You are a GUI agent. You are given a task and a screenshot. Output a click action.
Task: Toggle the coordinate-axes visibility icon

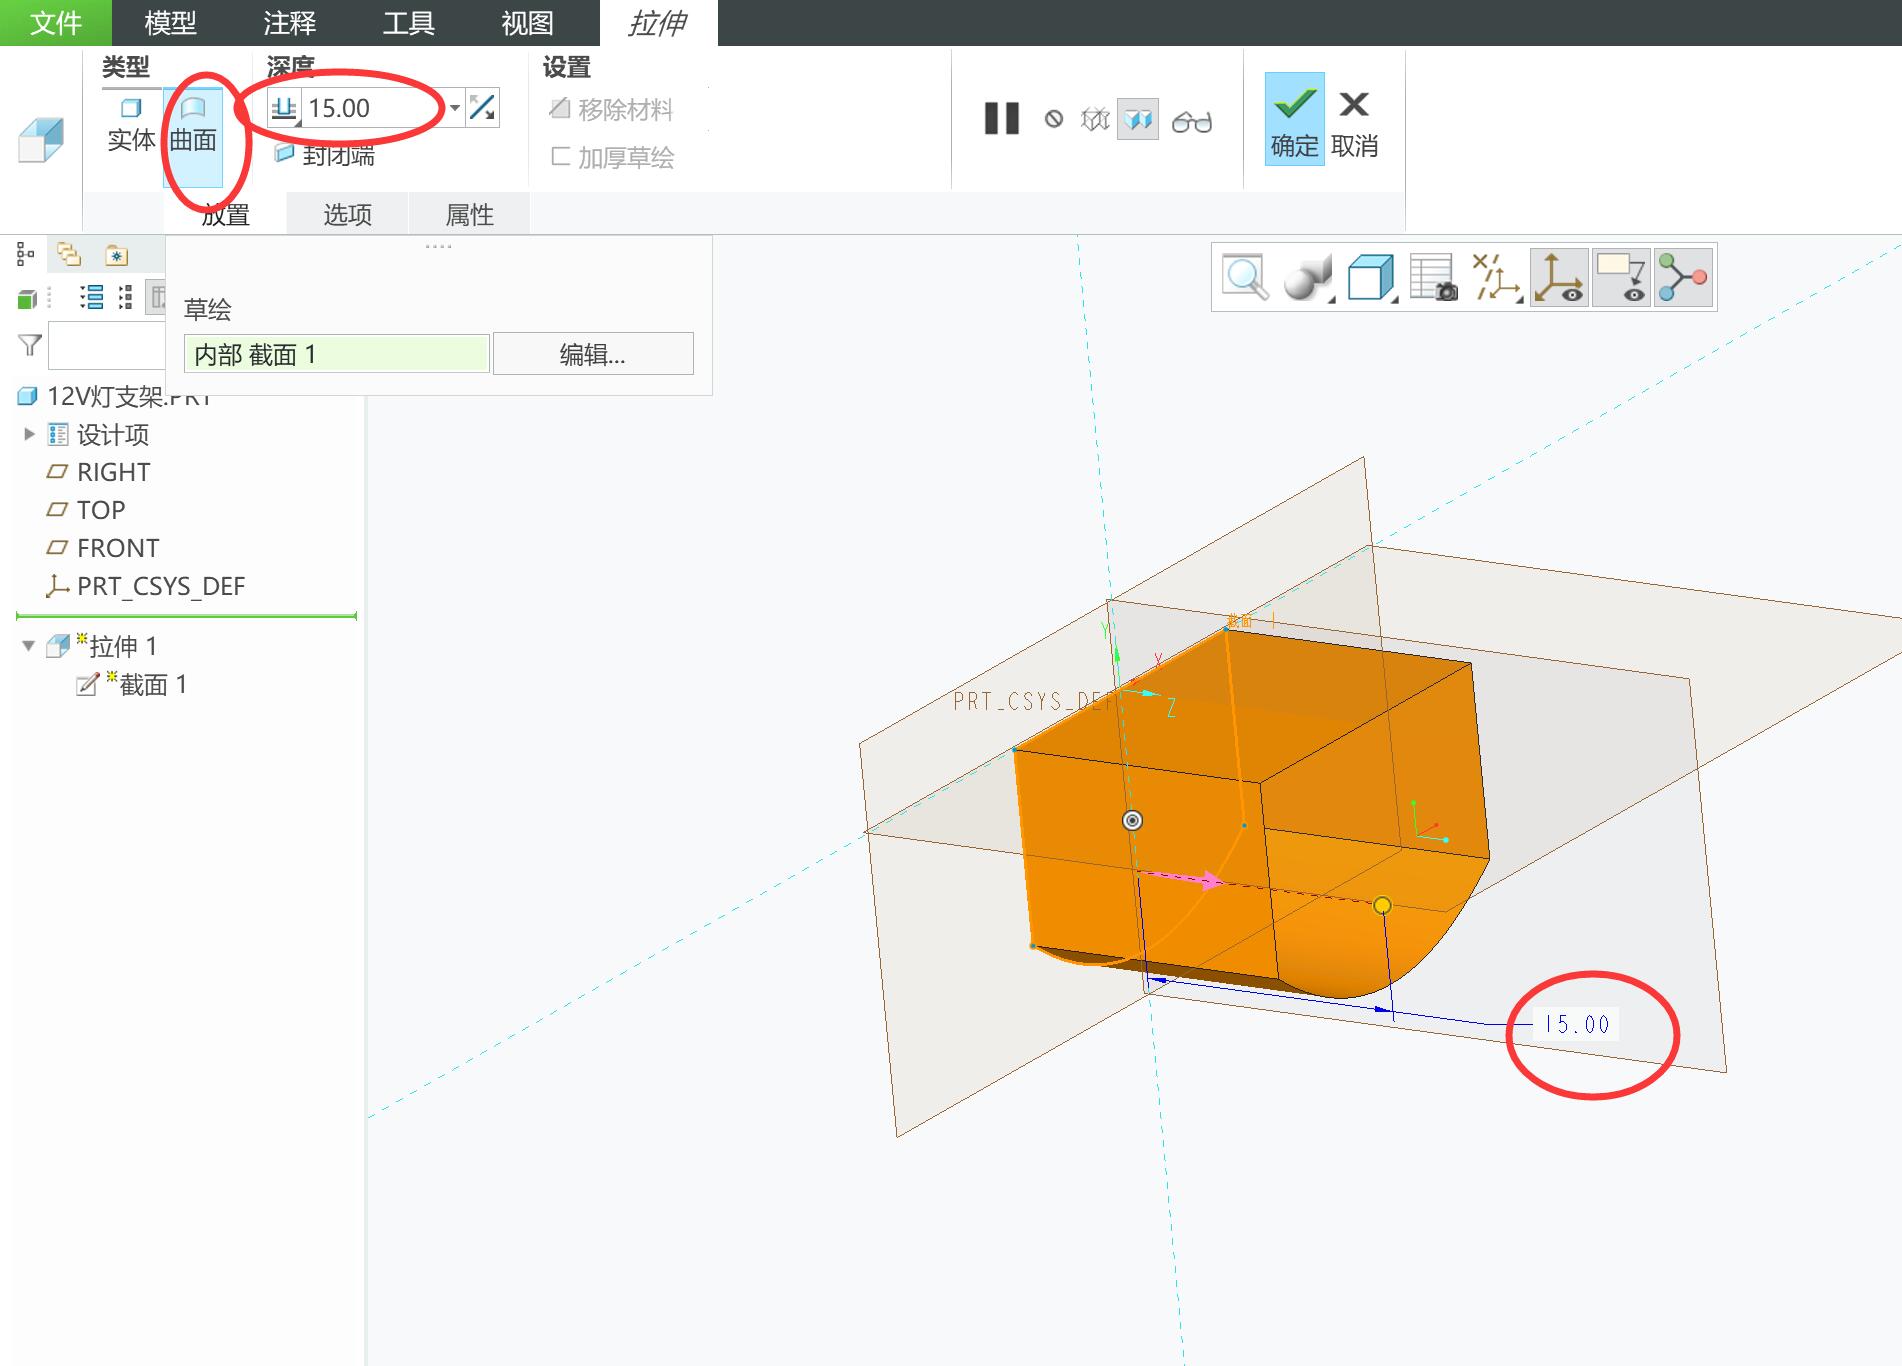[1559, 278]
